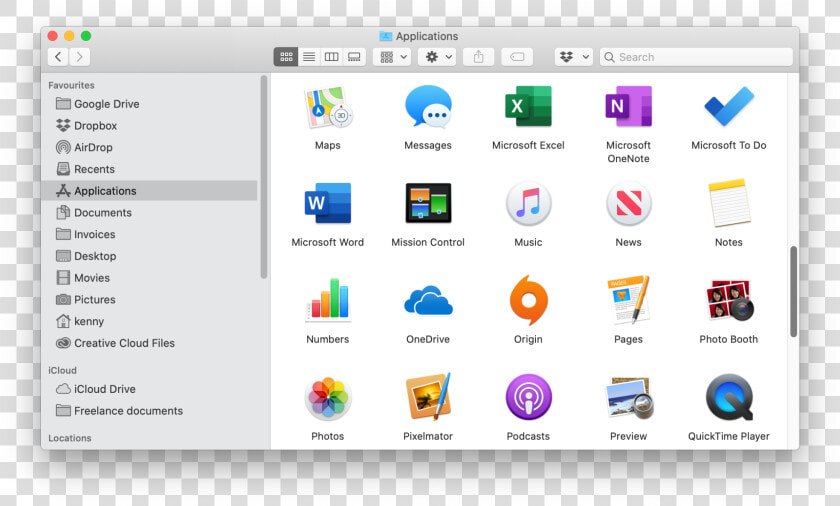Screen dimensions: 840x506
Task: Open the group-by arrangement dropdown
Action: pyautogui.click(x=392, y=57)
